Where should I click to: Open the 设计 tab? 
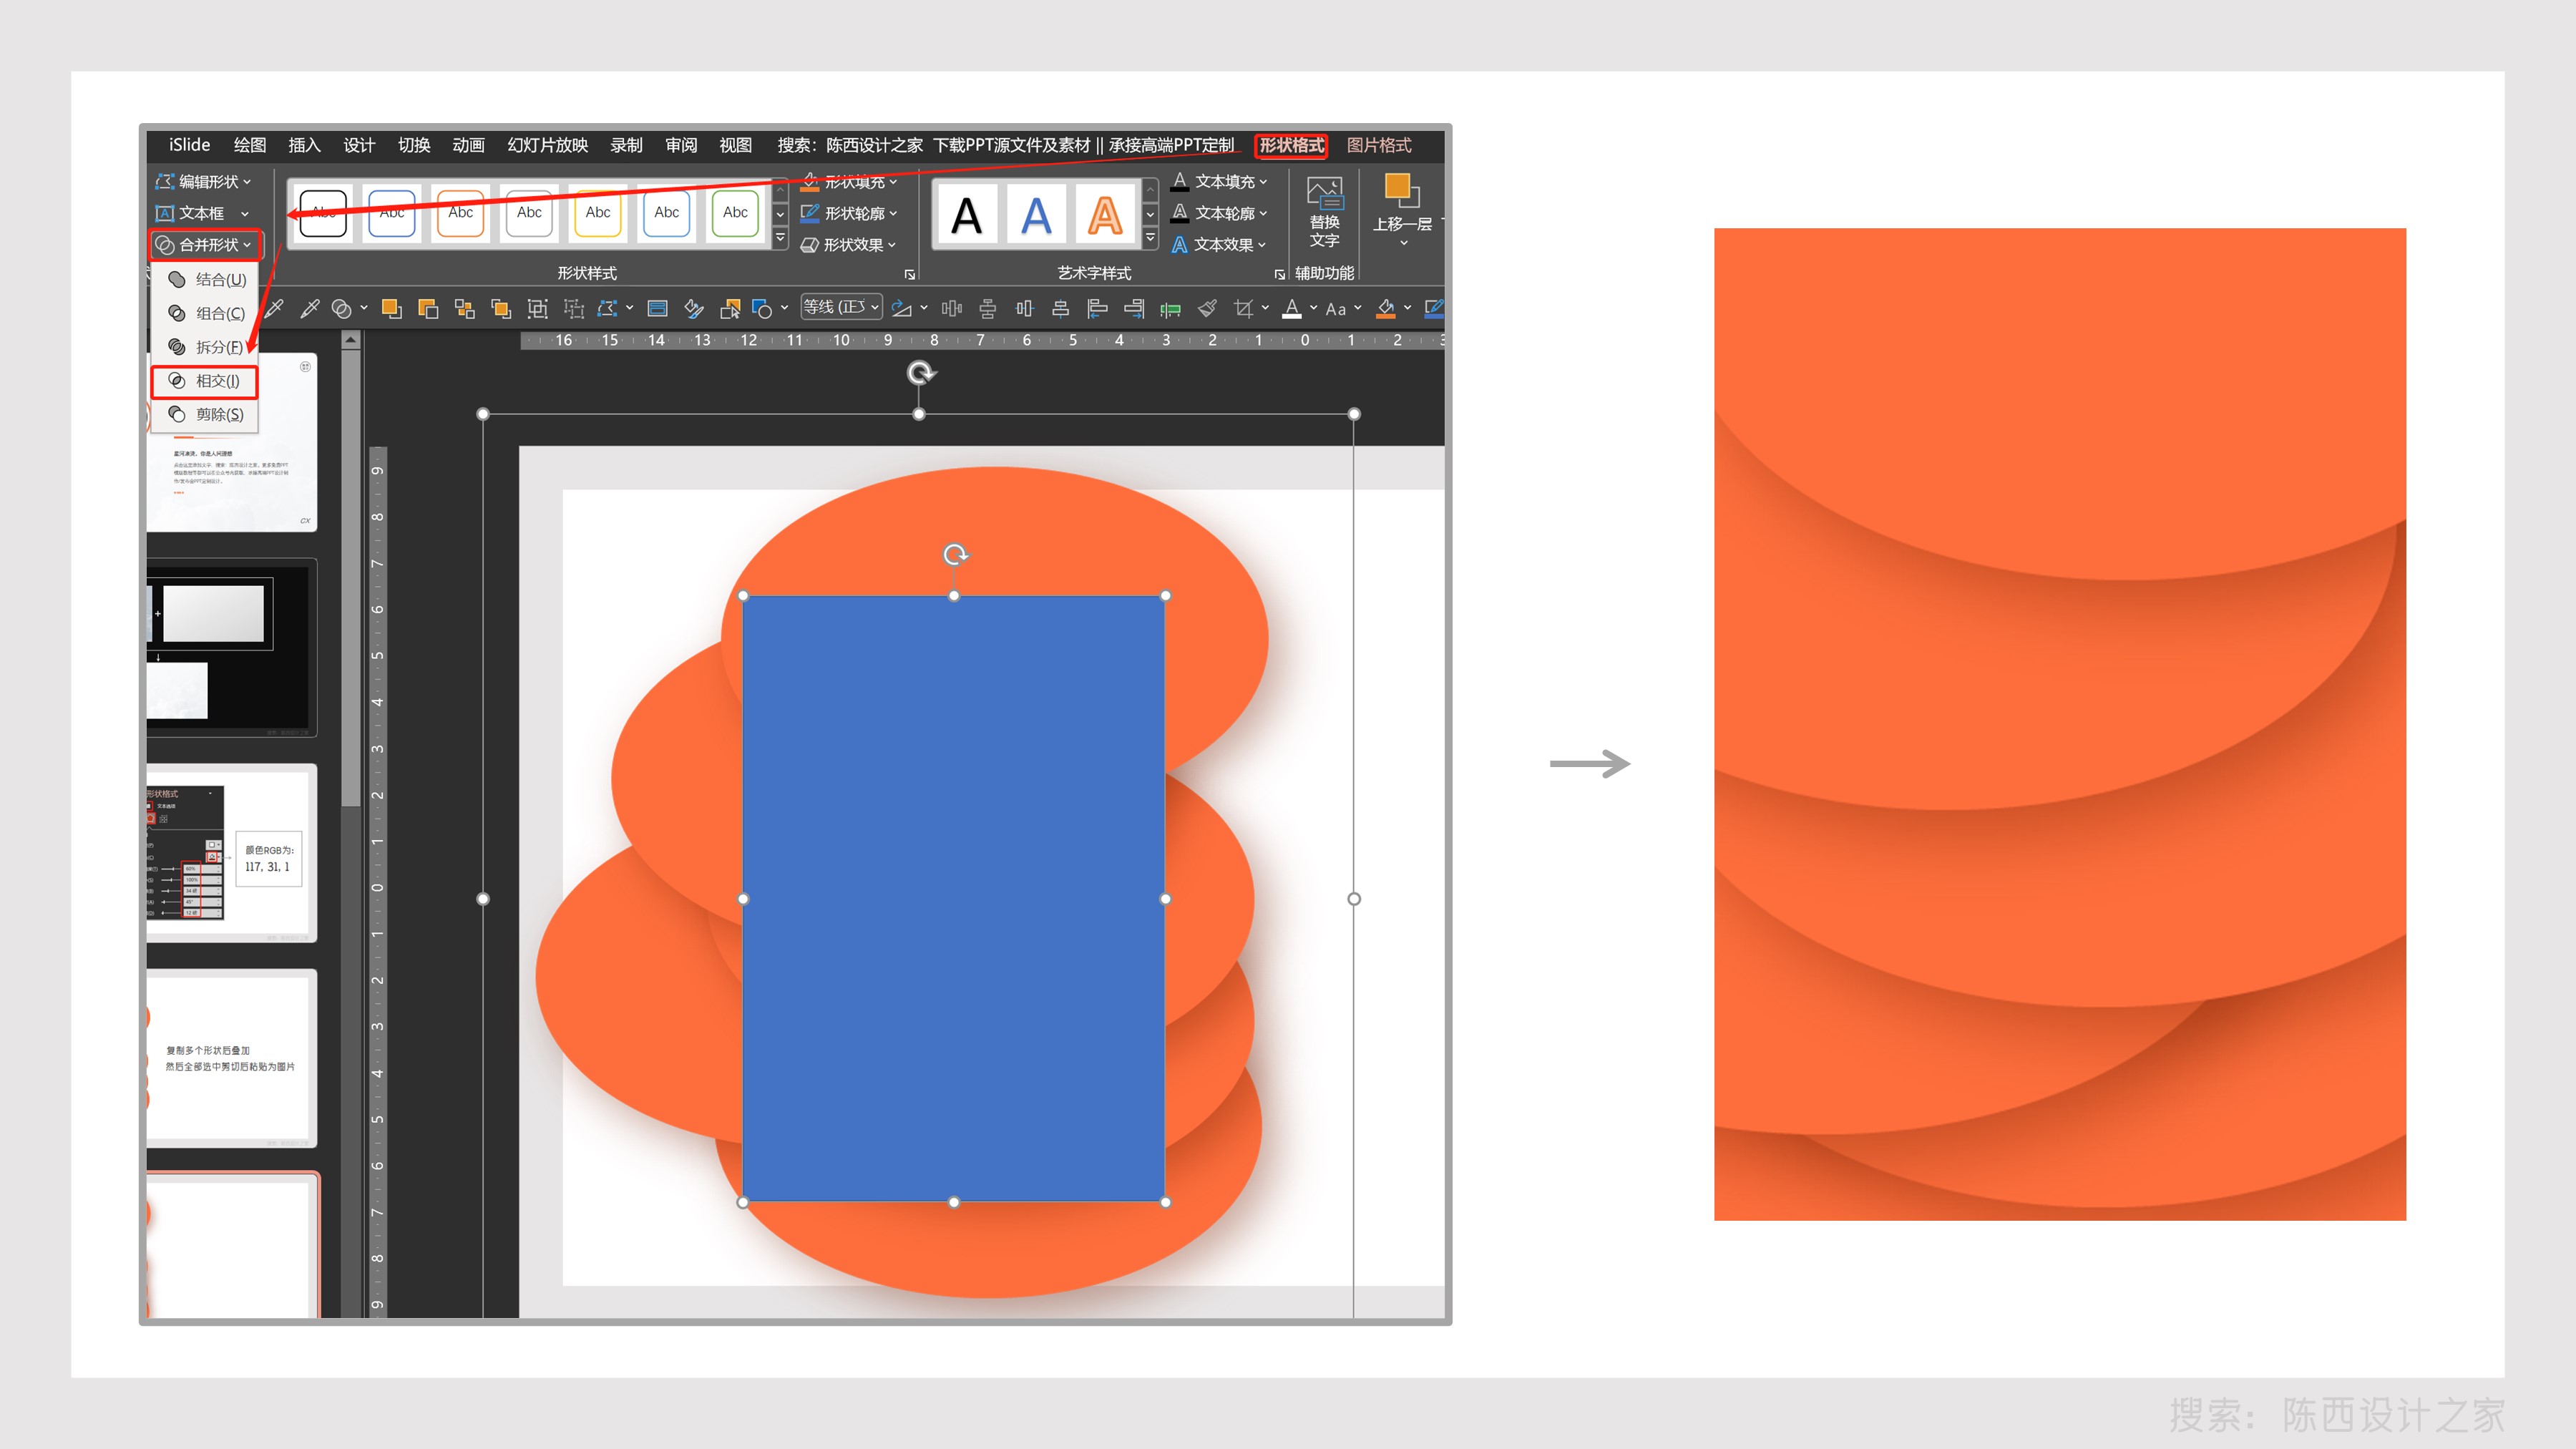pyautogui.click(x=359, y=145)
